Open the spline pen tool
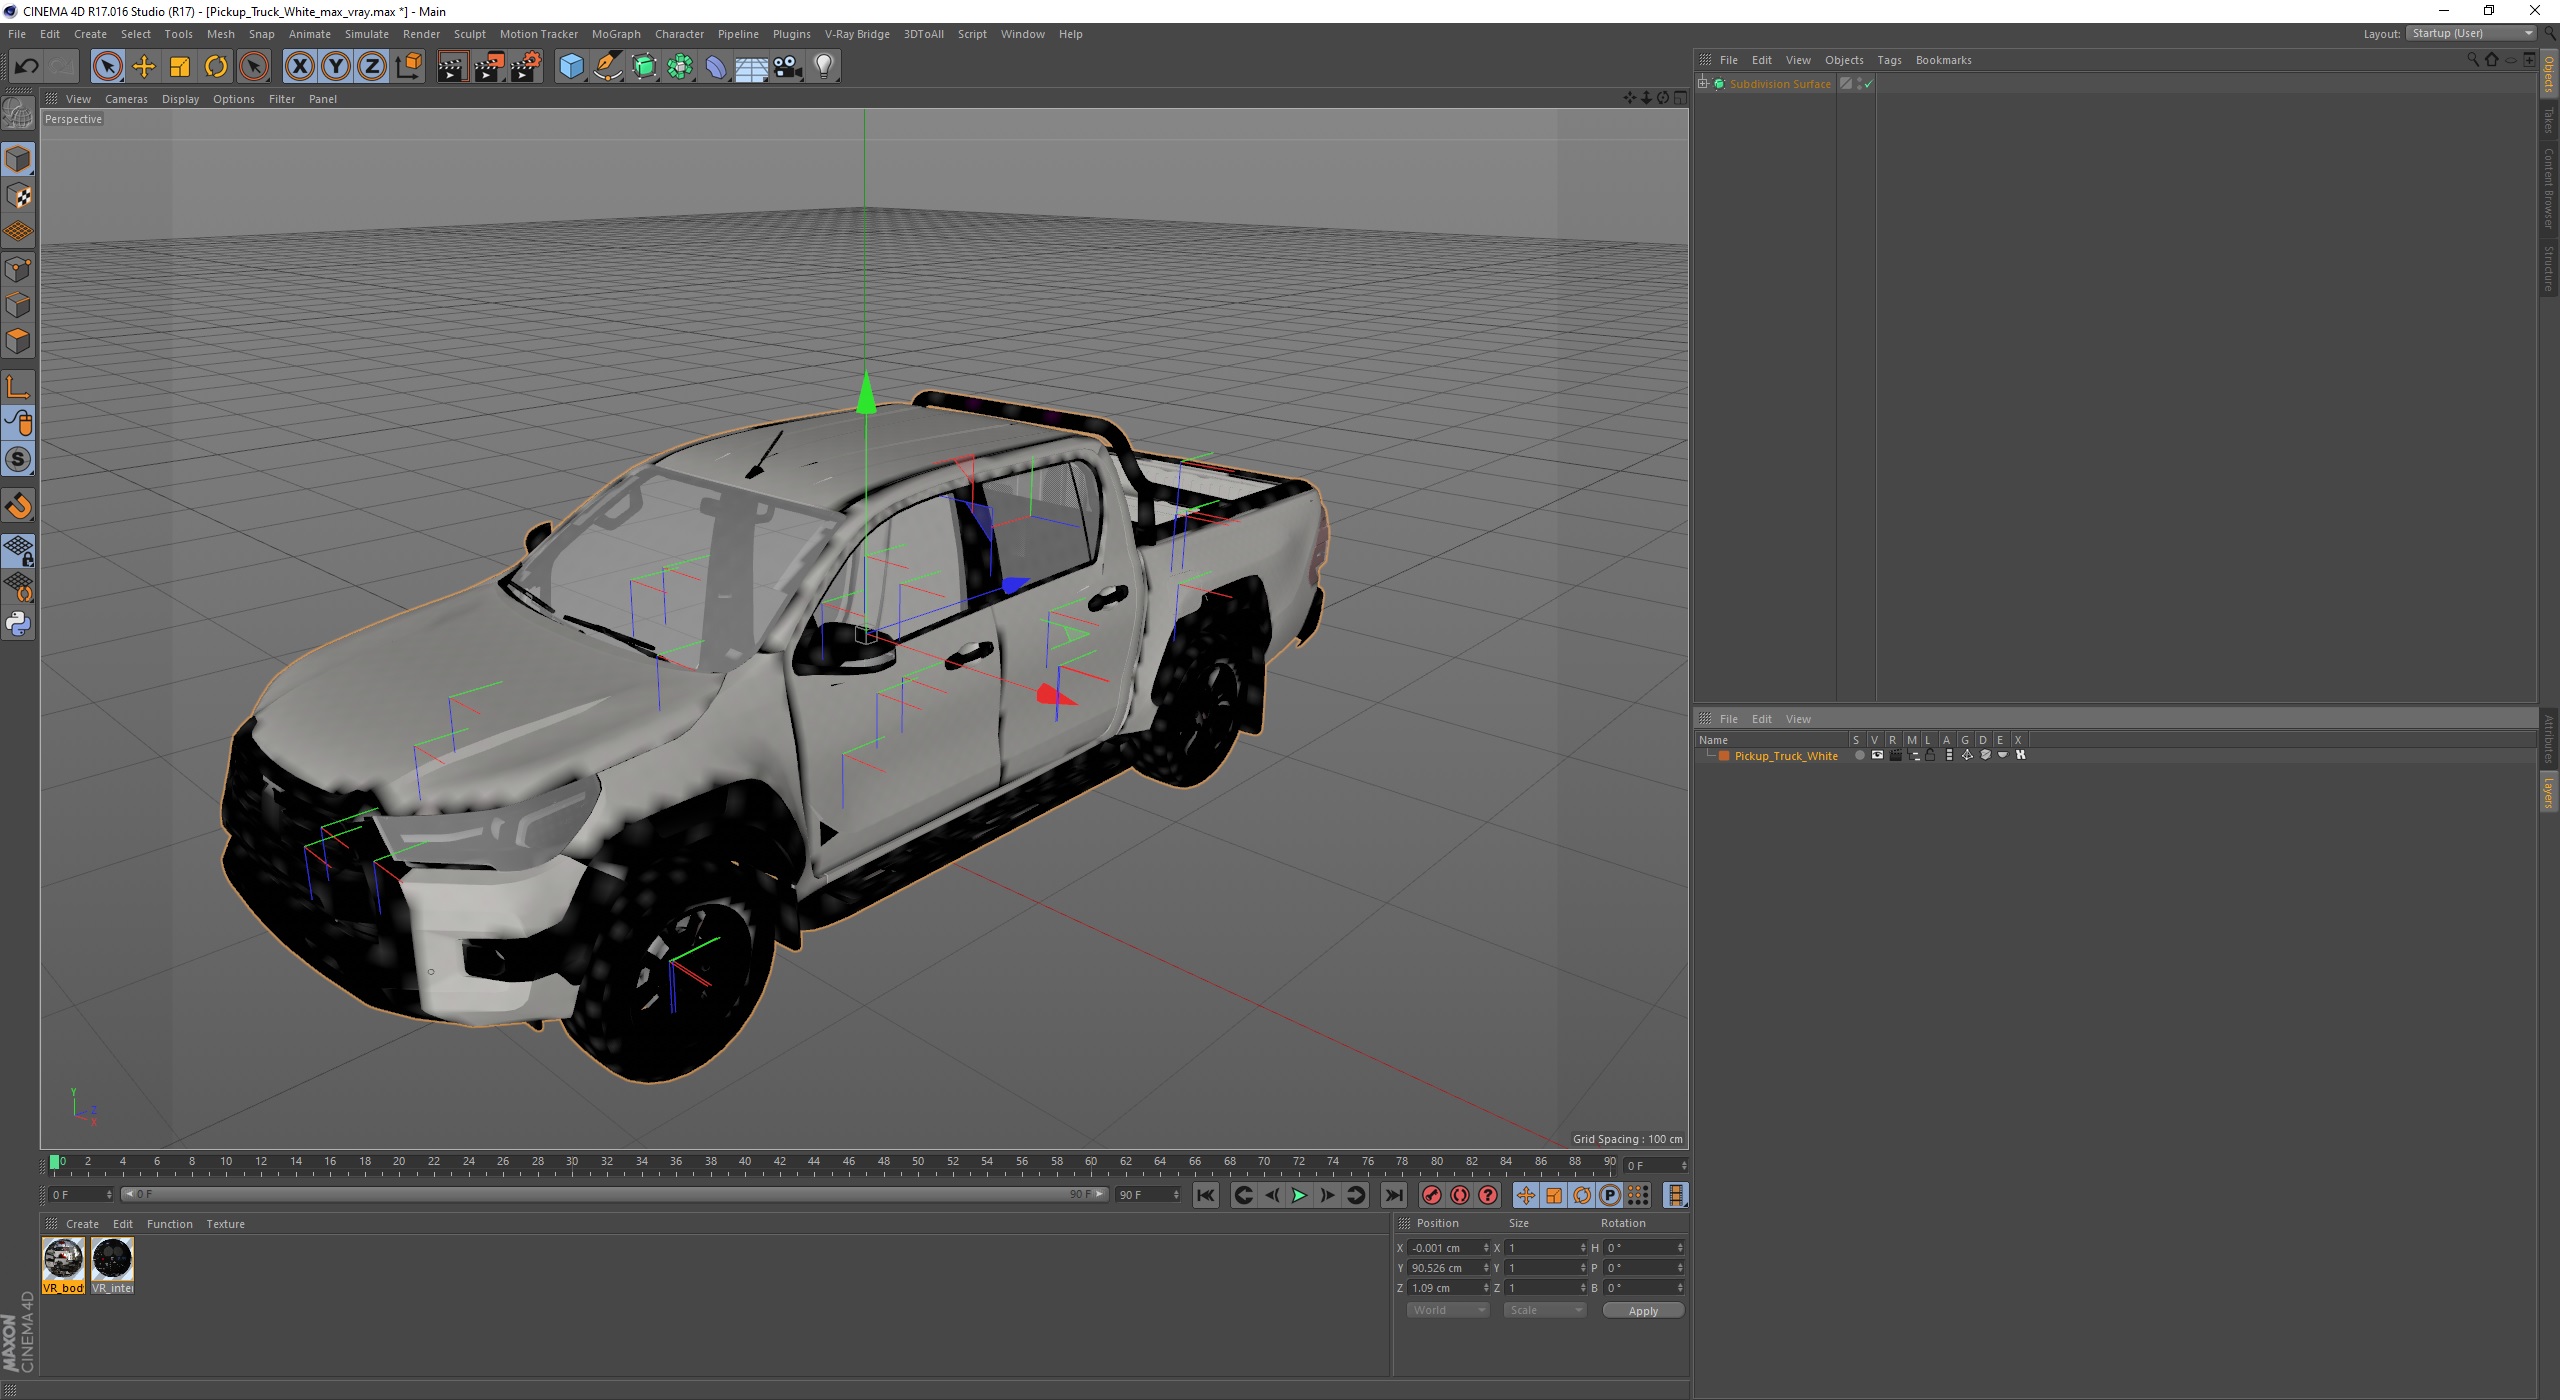The height and width of the screenshot is (1400, 2560). 608,67
